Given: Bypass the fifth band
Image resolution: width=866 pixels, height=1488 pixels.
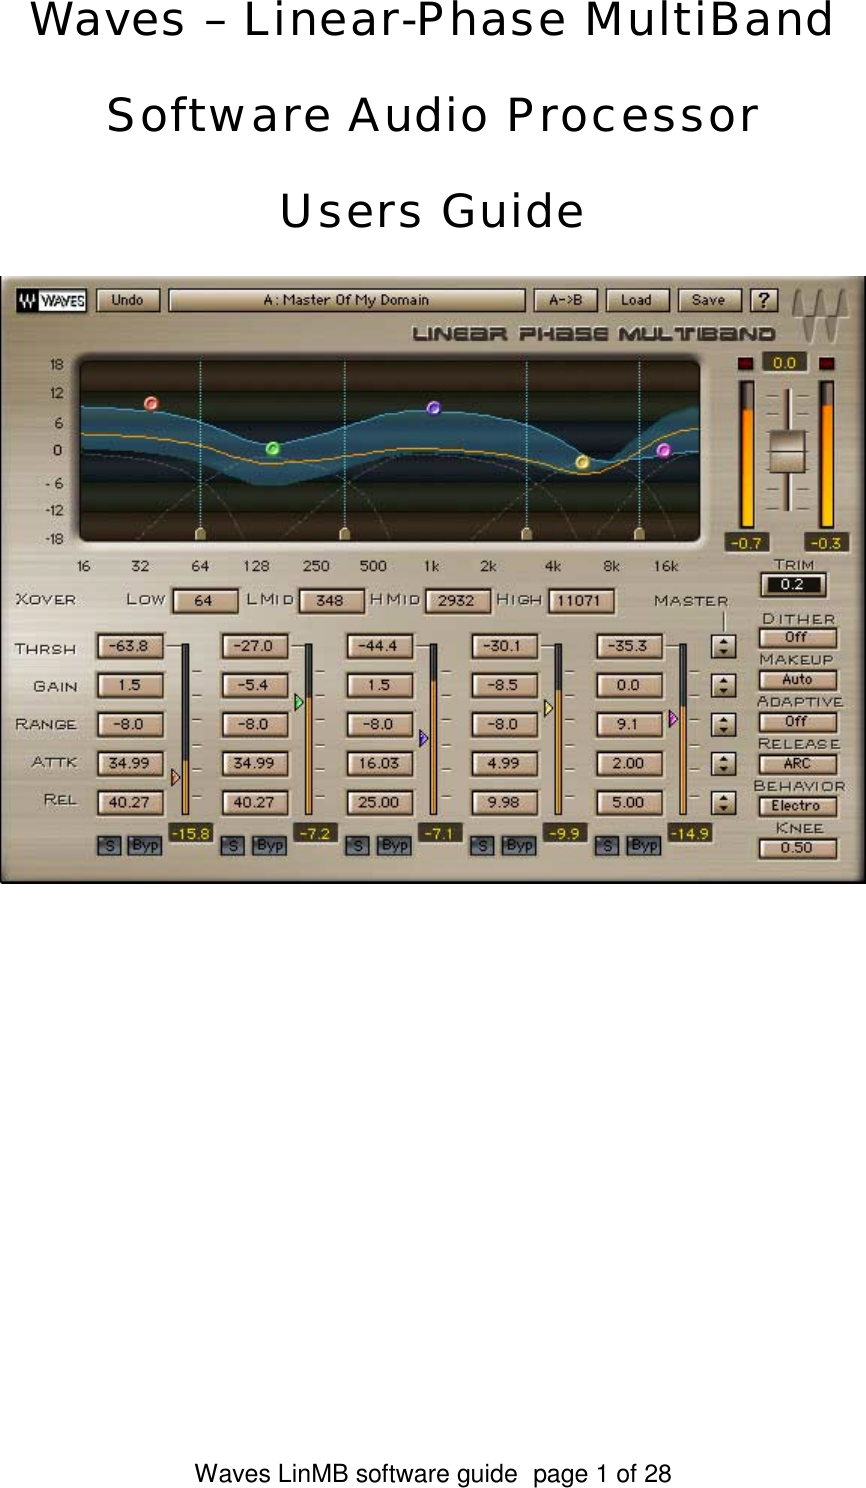Looking at the screenshot, I should tap(643, 846).
